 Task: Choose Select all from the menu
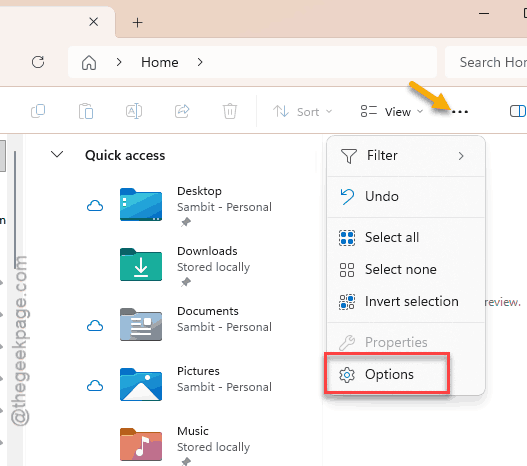pos(406,238)
